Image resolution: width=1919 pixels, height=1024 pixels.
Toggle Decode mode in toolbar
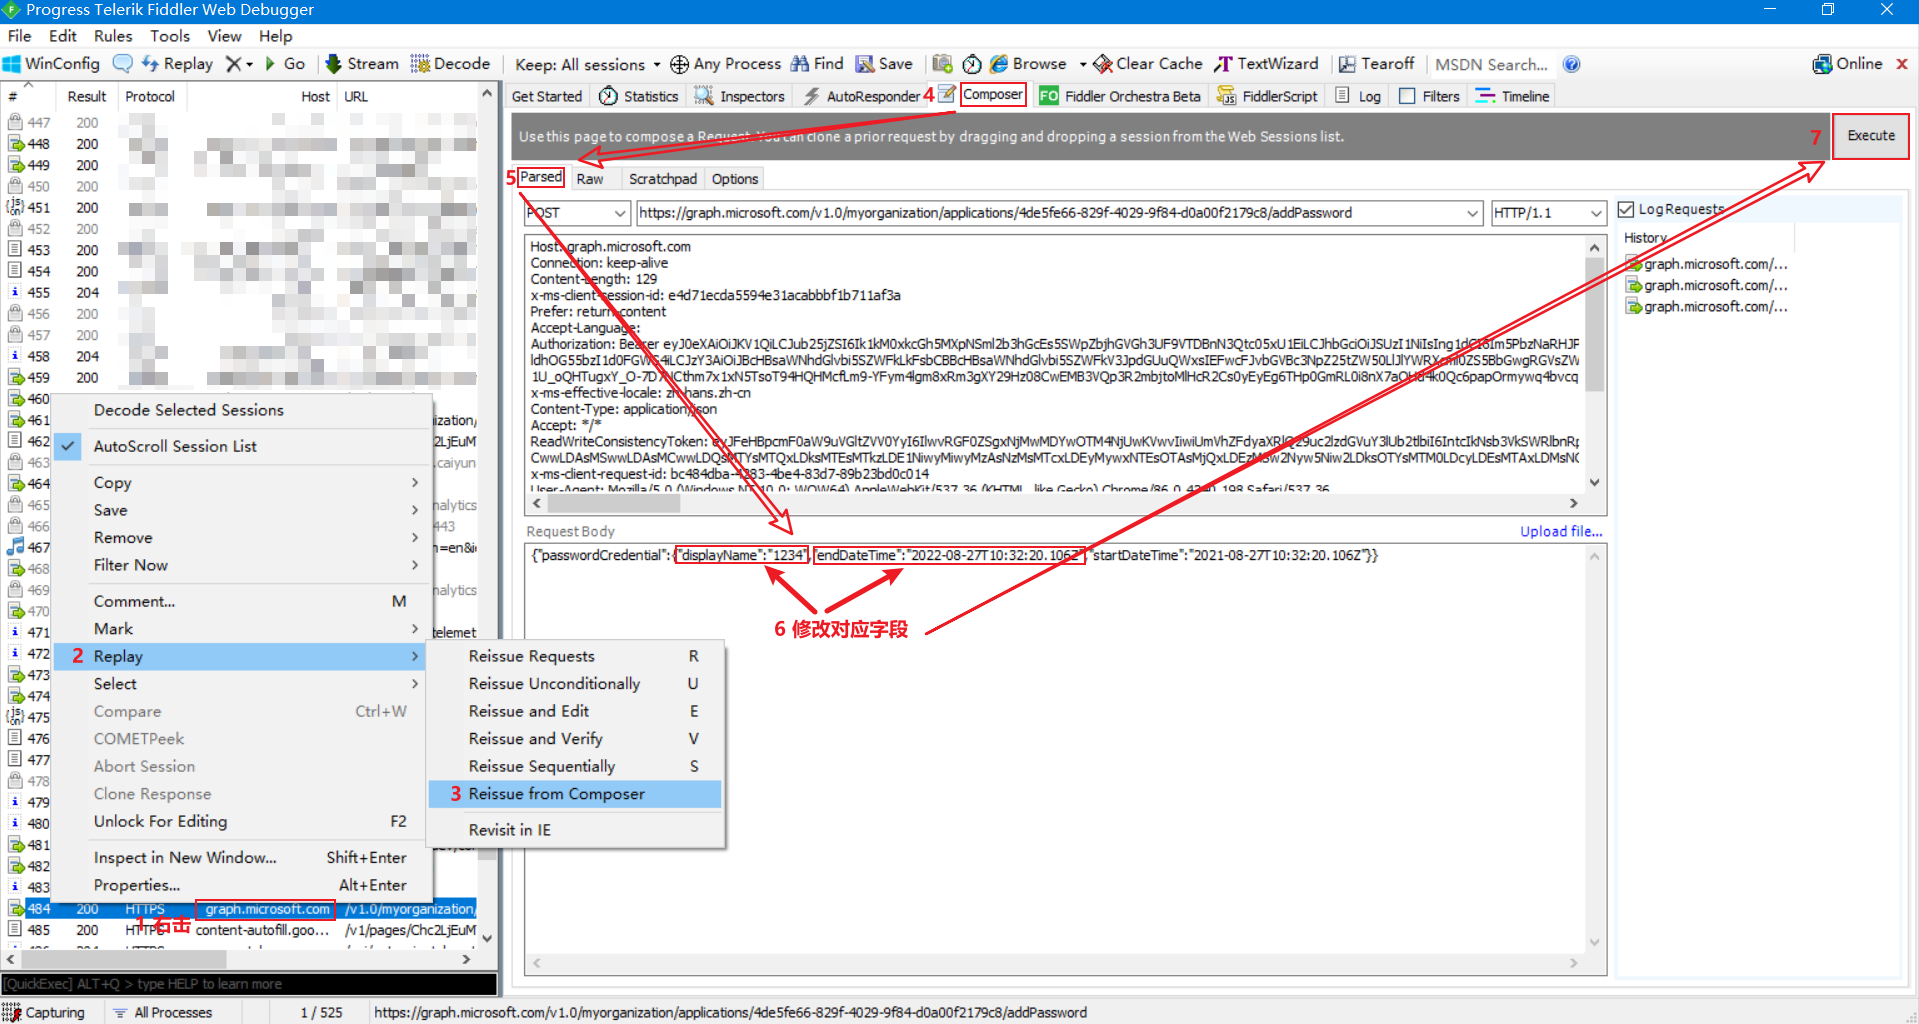450,64
